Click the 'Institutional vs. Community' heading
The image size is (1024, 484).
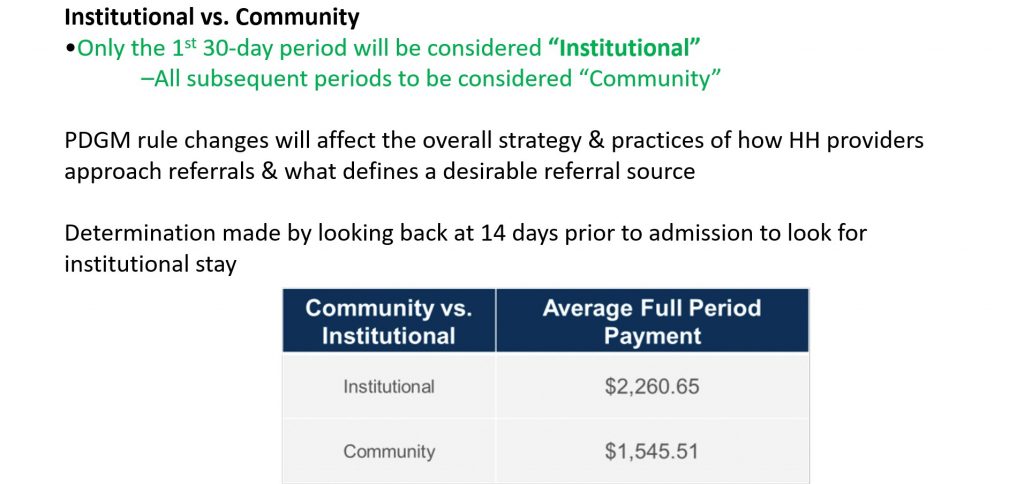tap(212, 17)
